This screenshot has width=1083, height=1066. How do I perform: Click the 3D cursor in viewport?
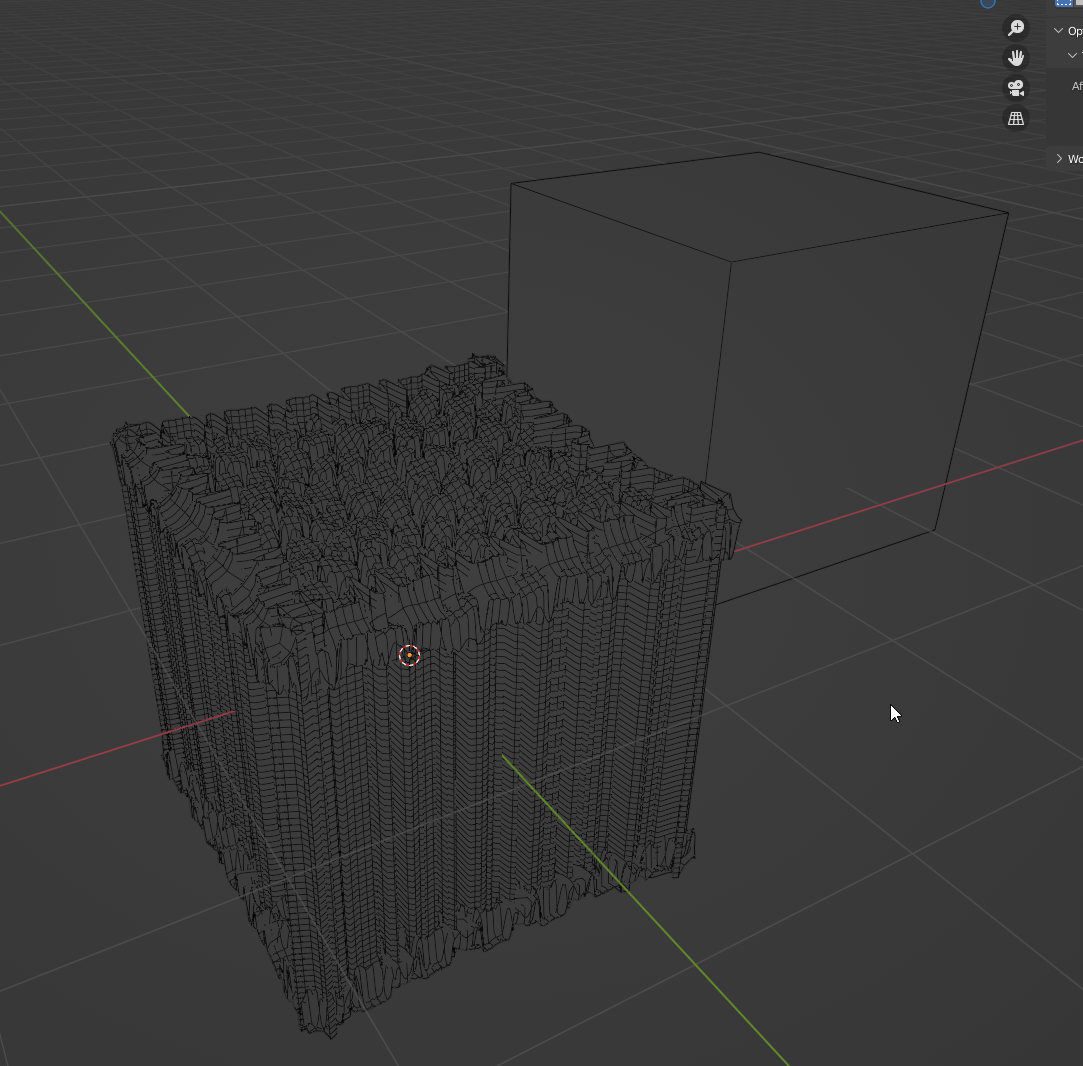pos(410,656)
